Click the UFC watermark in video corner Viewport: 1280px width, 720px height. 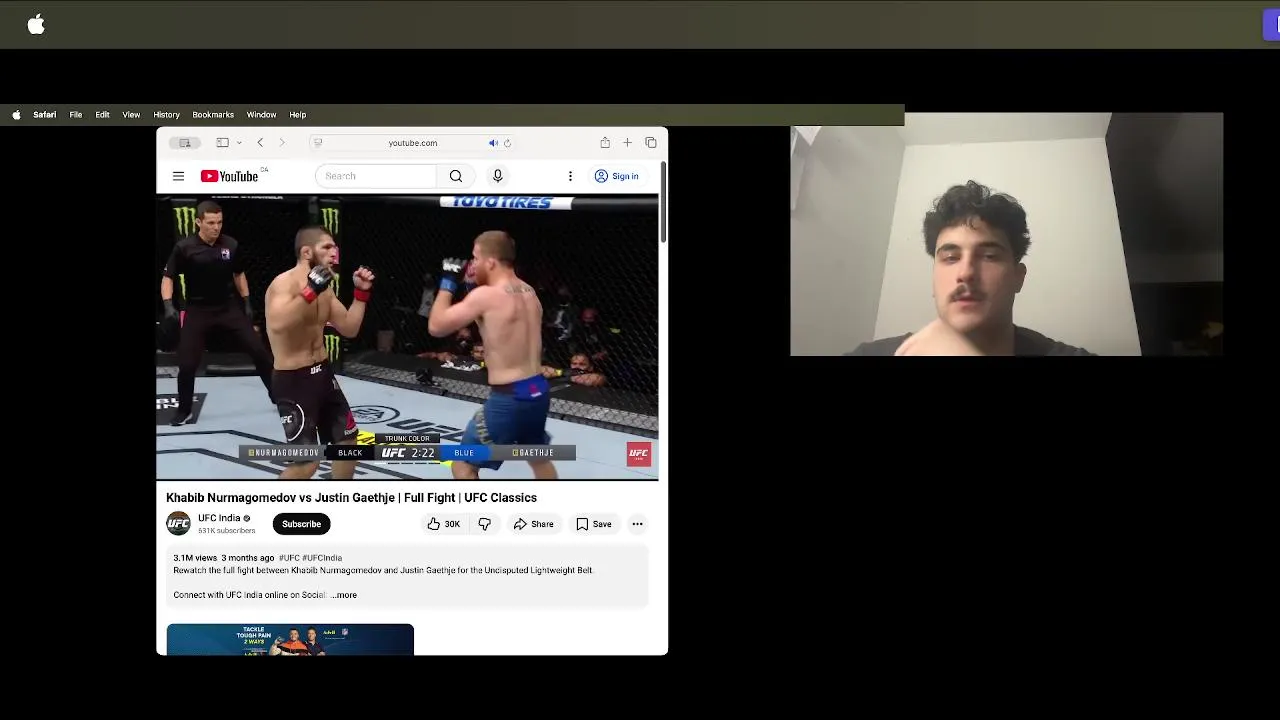[639, 454]
